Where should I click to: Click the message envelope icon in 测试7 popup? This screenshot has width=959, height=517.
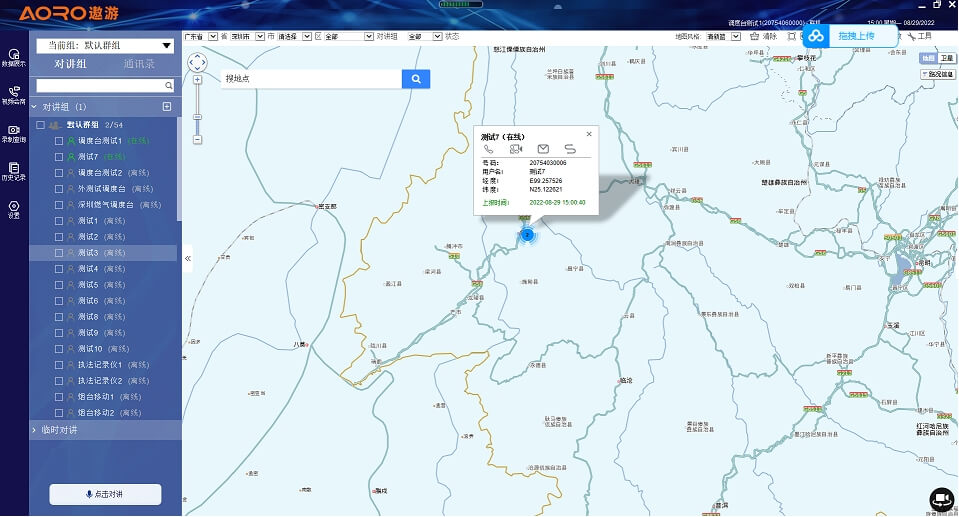pos(543,149)
